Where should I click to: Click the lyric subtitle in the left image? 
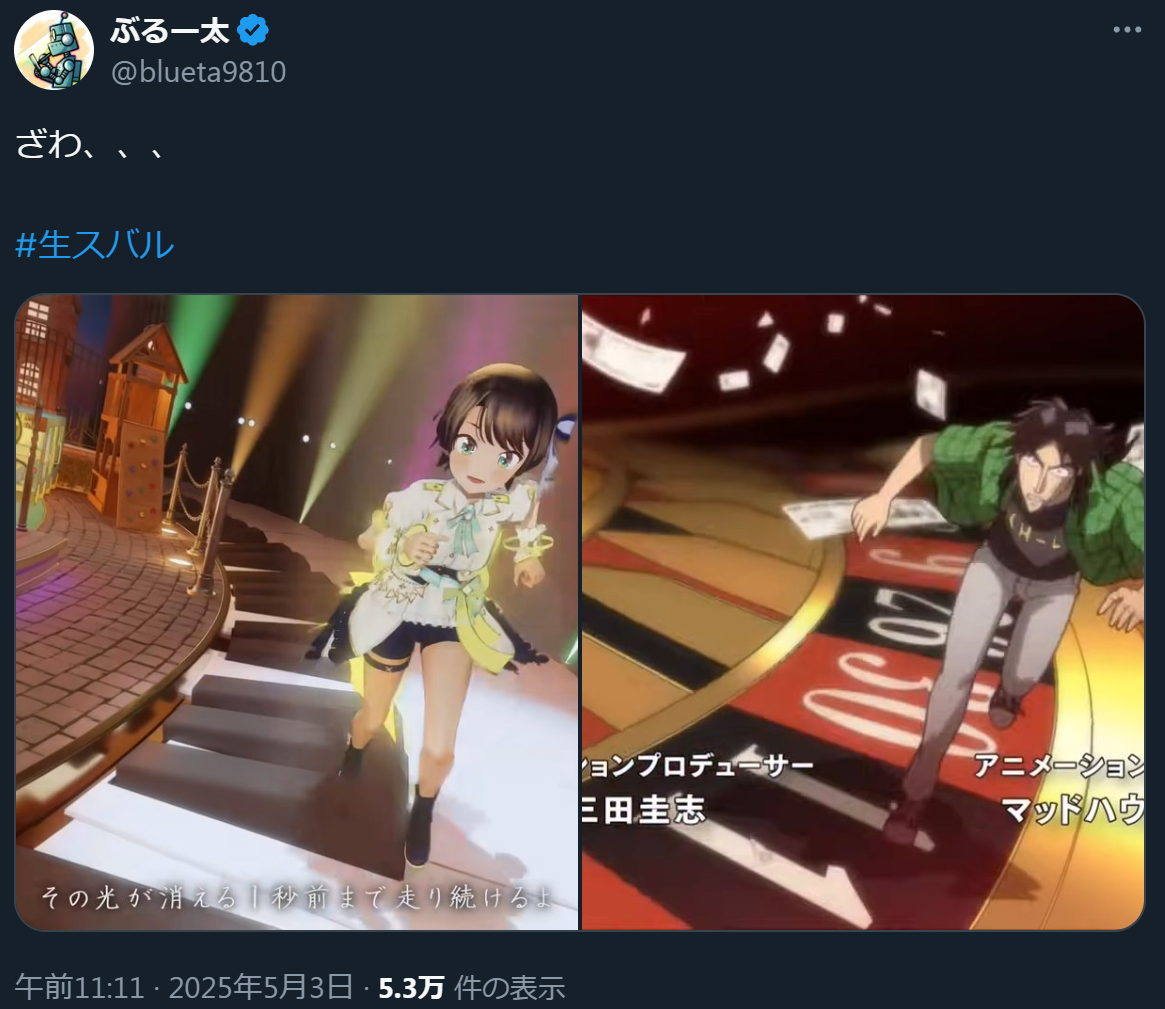[x=298, y=898]
